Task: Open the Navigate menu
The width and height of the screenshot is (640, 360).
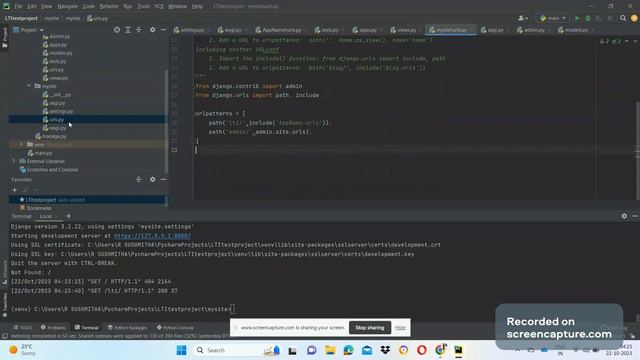Action: (x=67, y=7)
